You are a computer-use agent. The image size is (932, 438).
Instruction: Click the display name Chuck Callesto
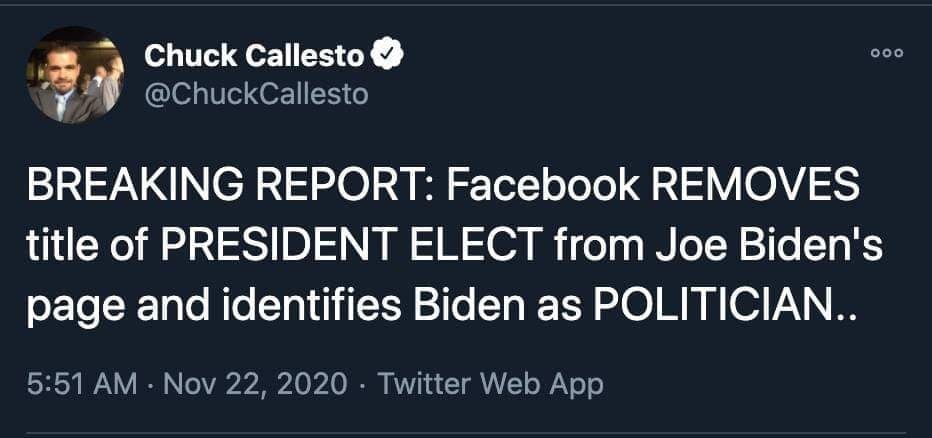point(255,56)
